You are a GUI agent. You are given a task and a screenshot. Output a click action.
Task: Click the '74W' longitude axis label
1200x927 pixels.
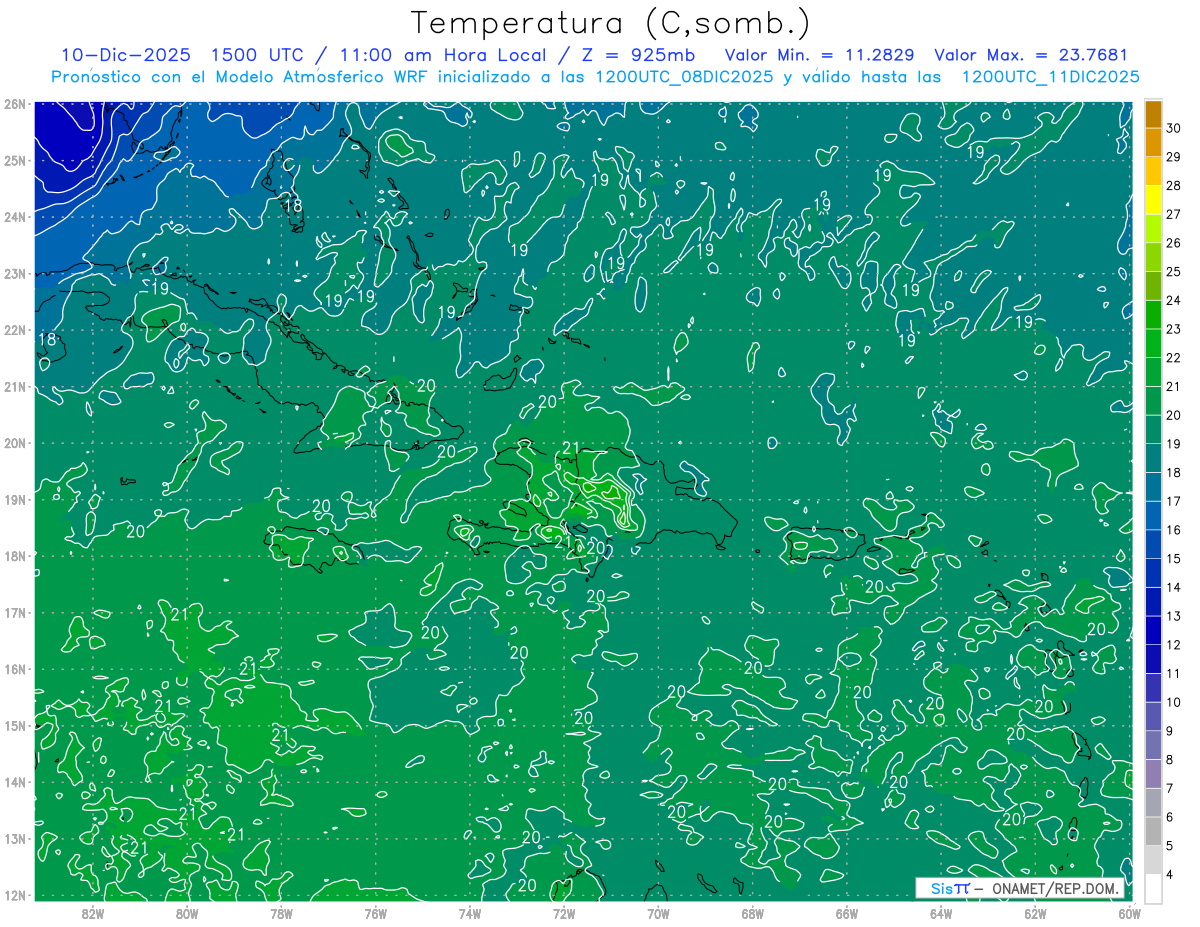coord(469,914)
